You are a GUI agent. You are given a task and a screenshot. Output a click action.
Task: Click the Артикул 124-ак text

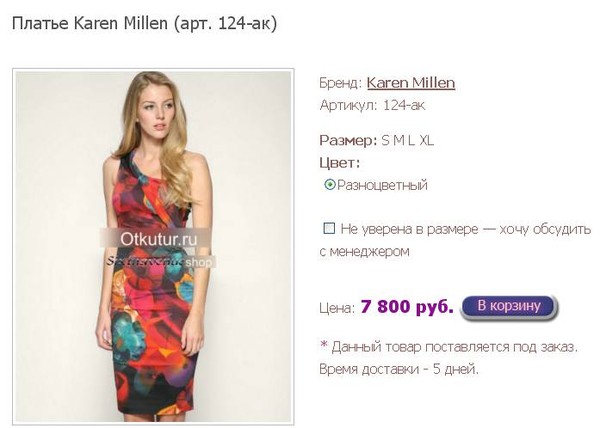coord(372,105)
